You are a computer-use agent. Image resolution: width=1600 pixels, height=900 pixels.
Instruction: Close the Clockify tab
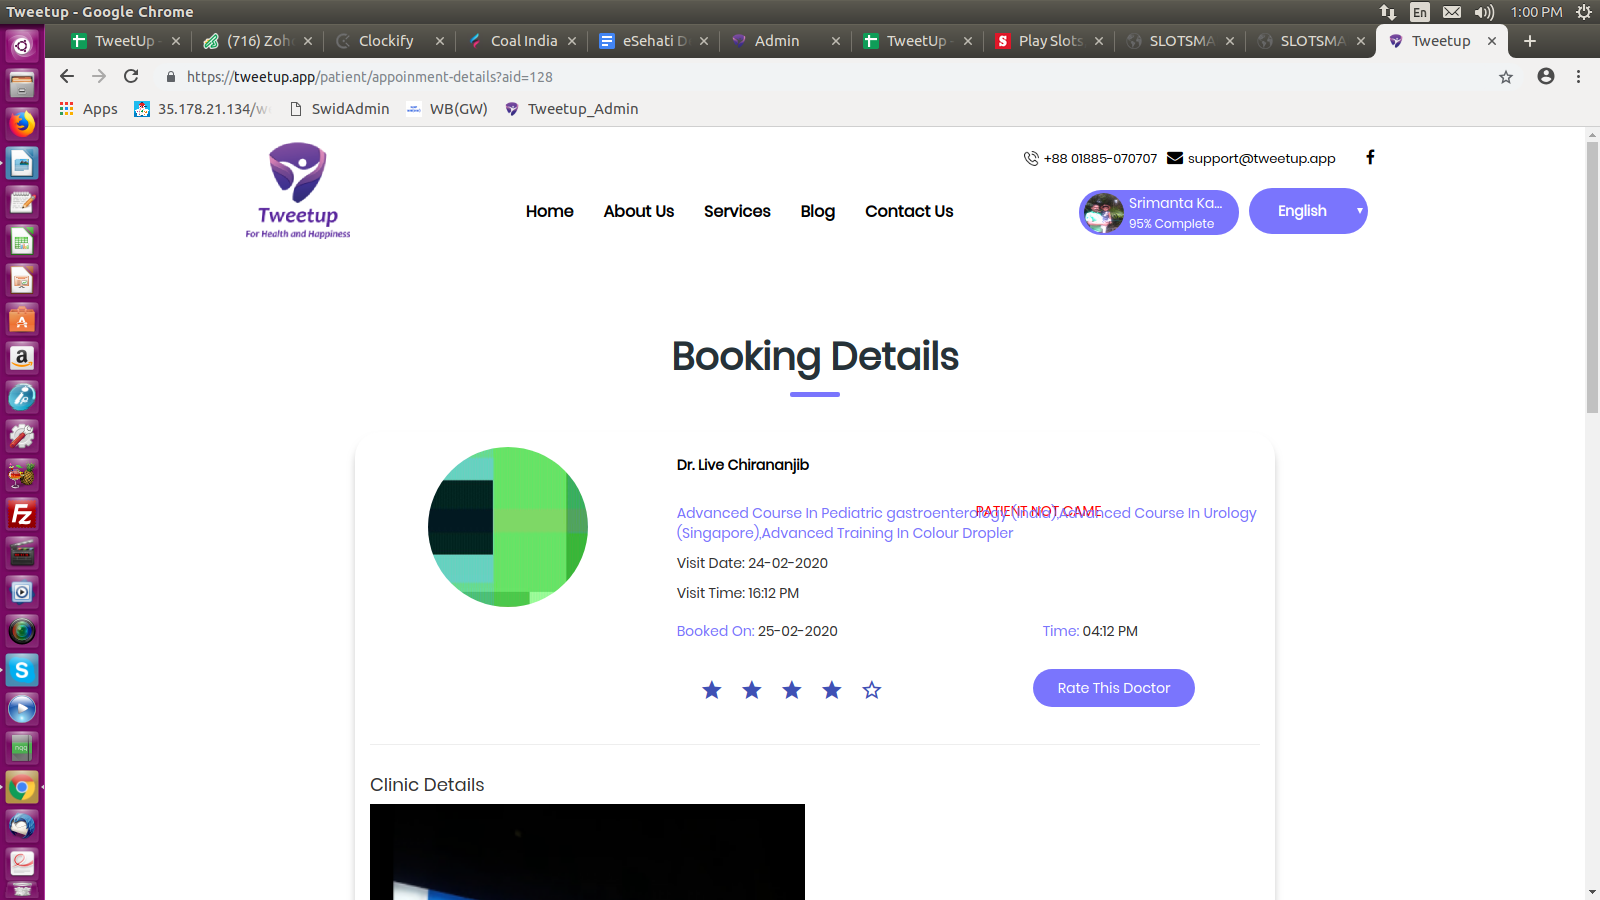tap(440, 41)
